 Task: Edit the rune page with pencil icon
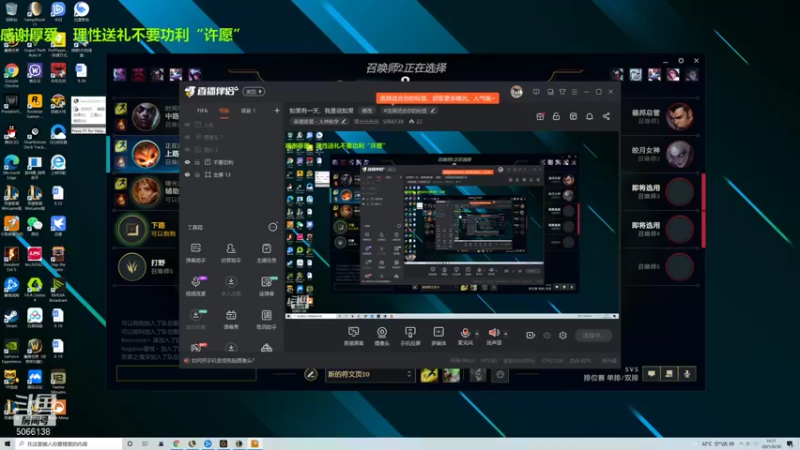coord(310,374)
